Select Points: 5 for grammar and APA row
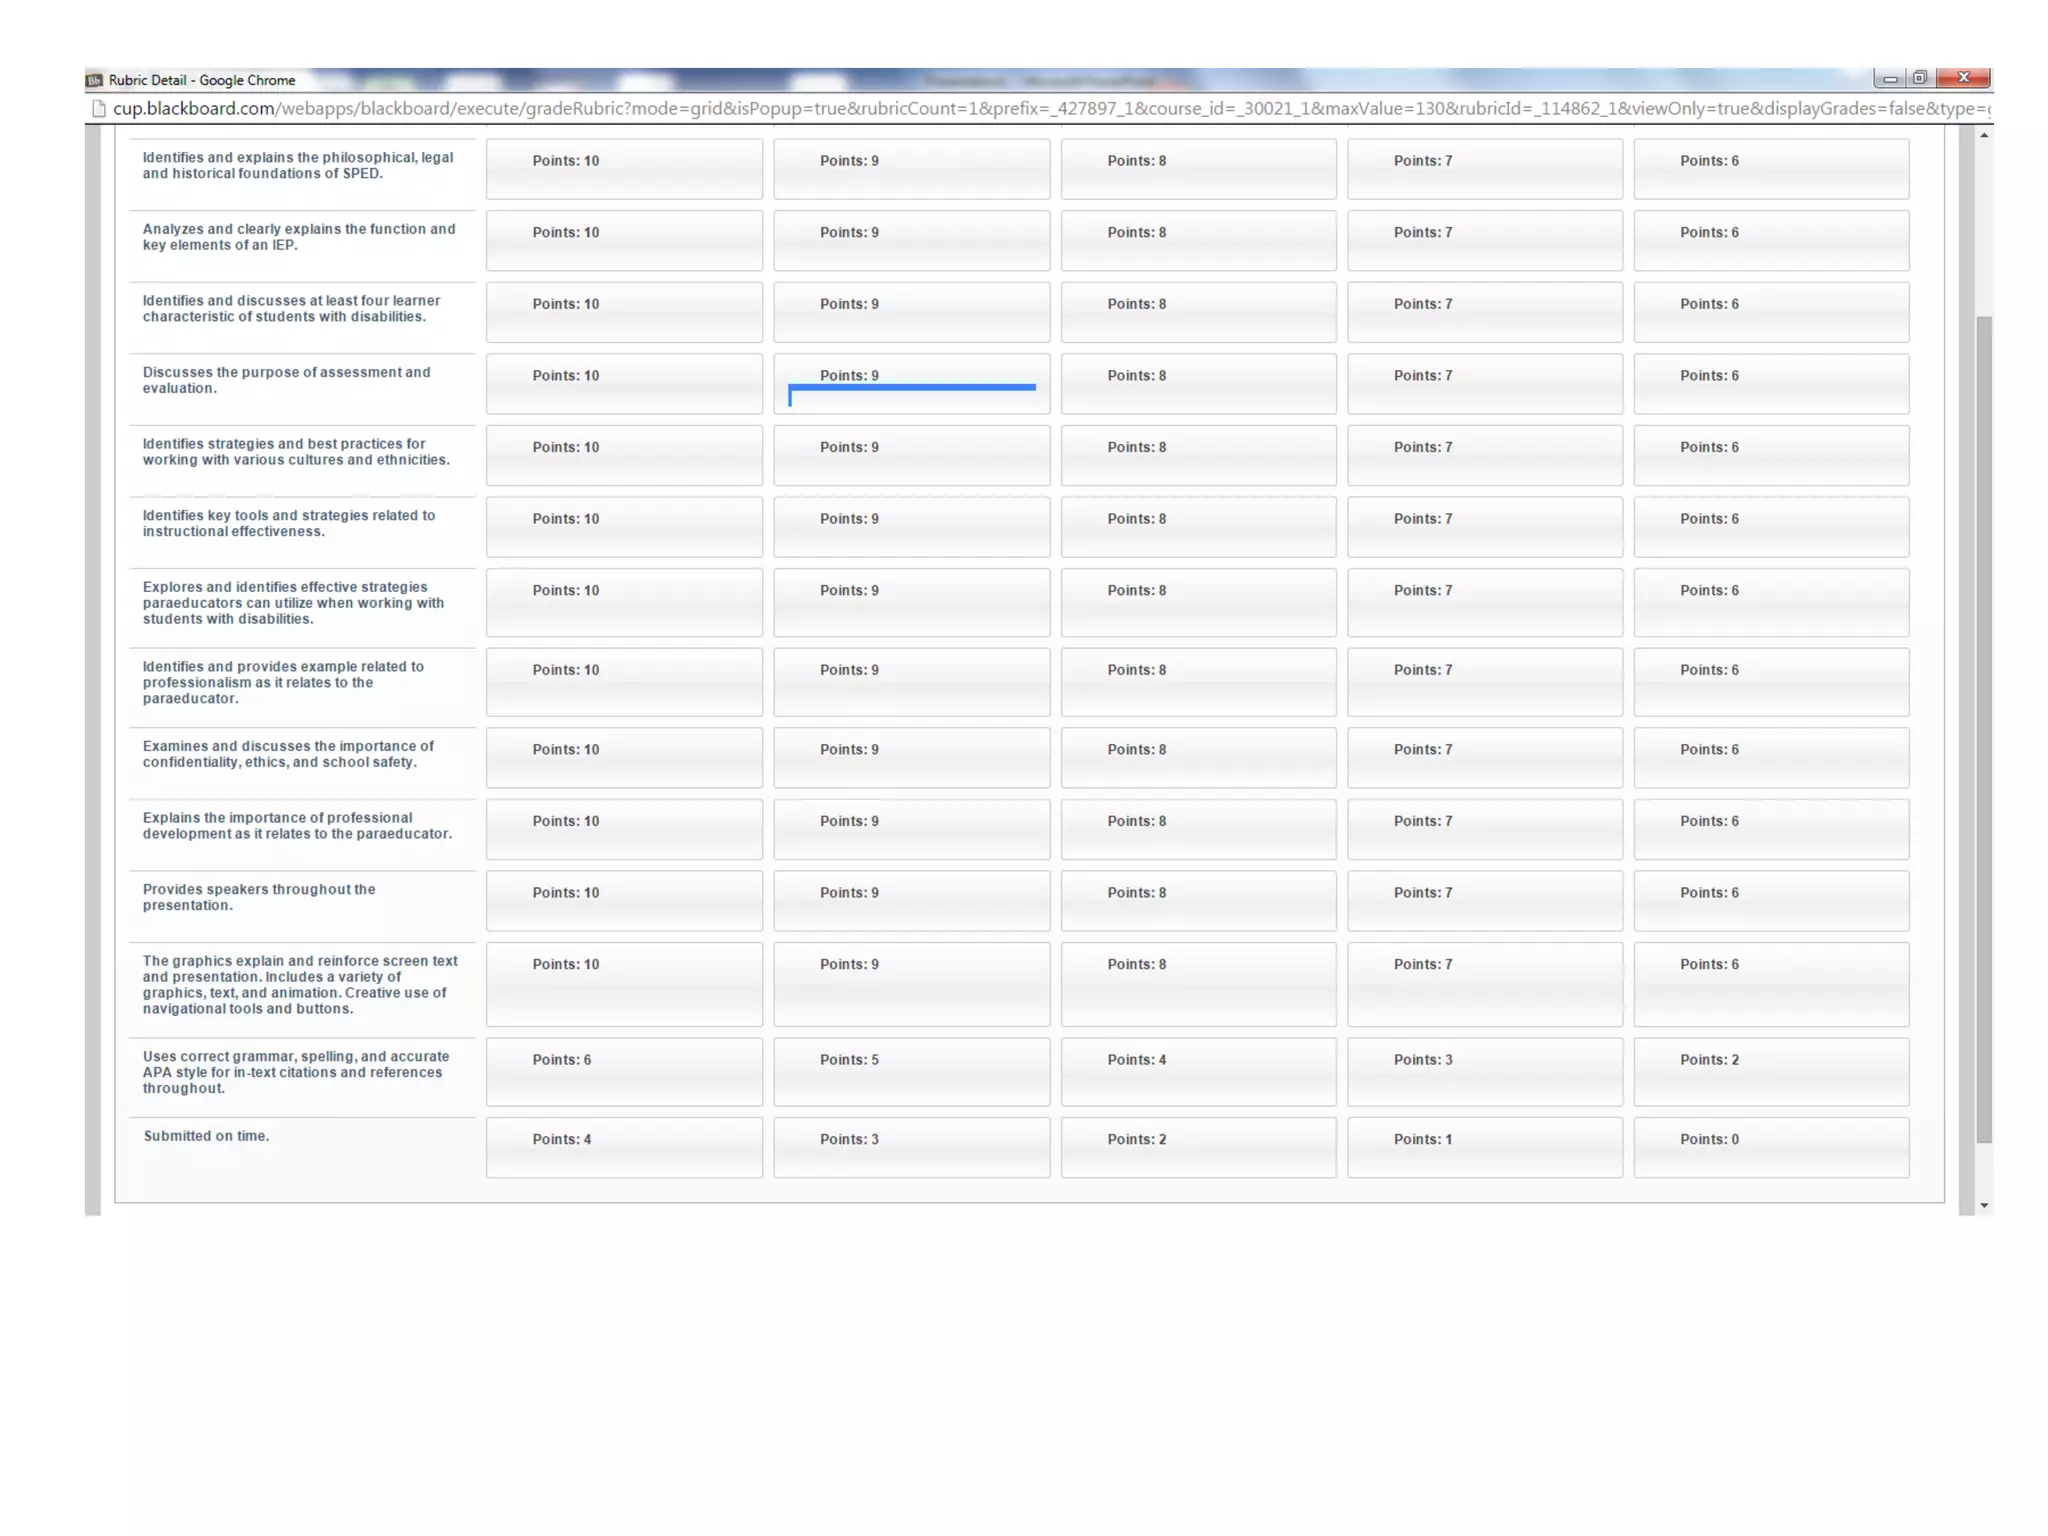 pyautogui.click(x=911, y=1071)
